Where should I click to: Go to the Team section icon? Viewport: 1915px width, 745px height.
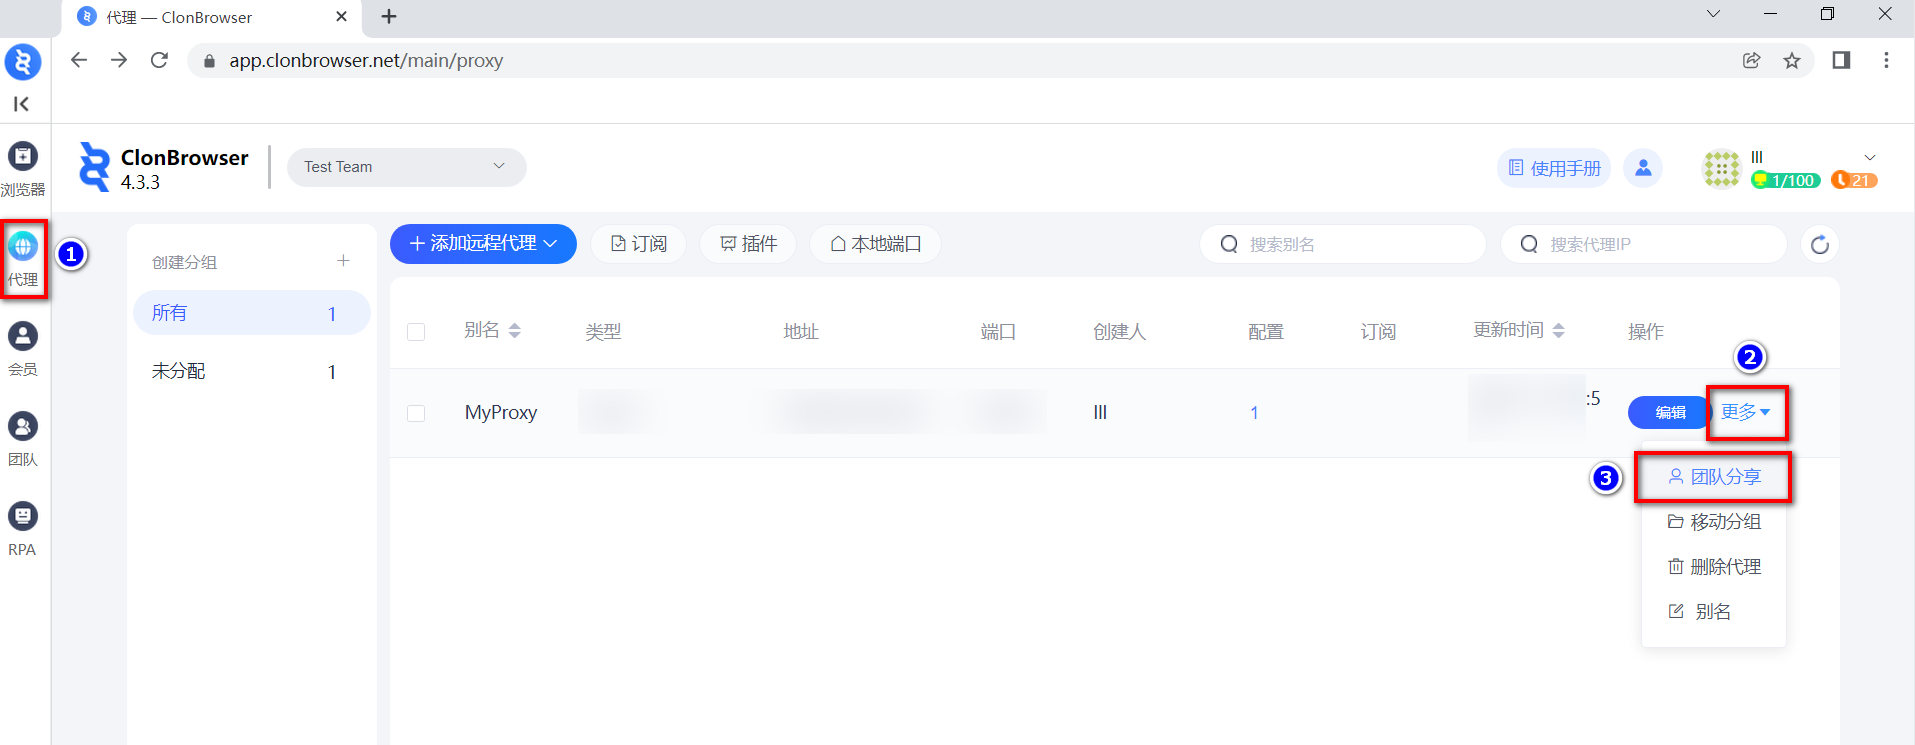click(x=22, y=427)
